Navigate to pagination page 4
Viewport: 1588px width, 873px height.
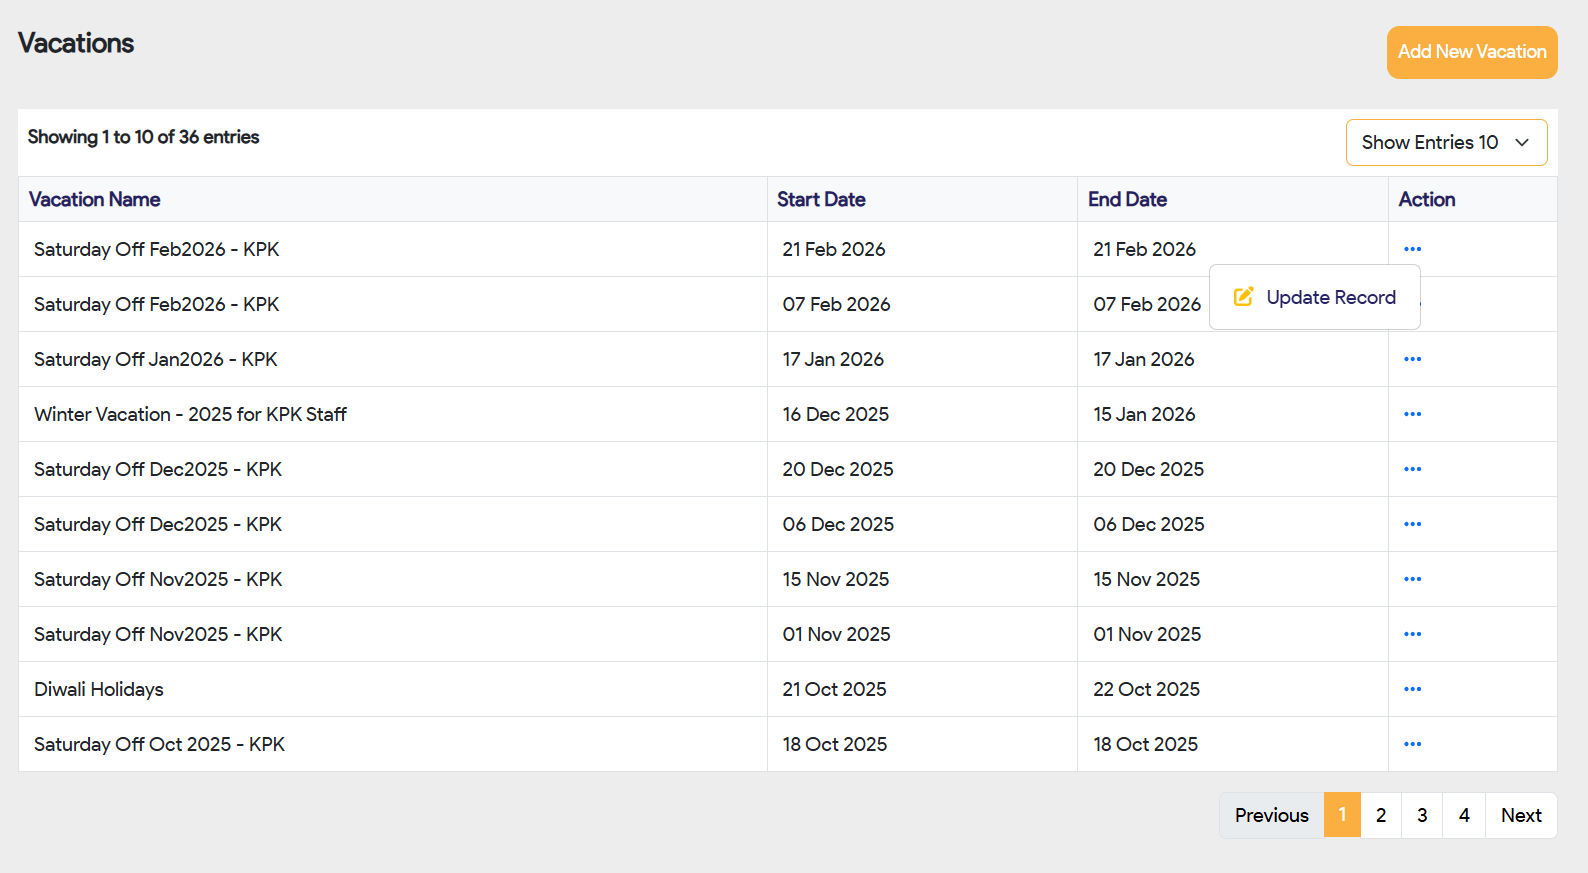1464,815
